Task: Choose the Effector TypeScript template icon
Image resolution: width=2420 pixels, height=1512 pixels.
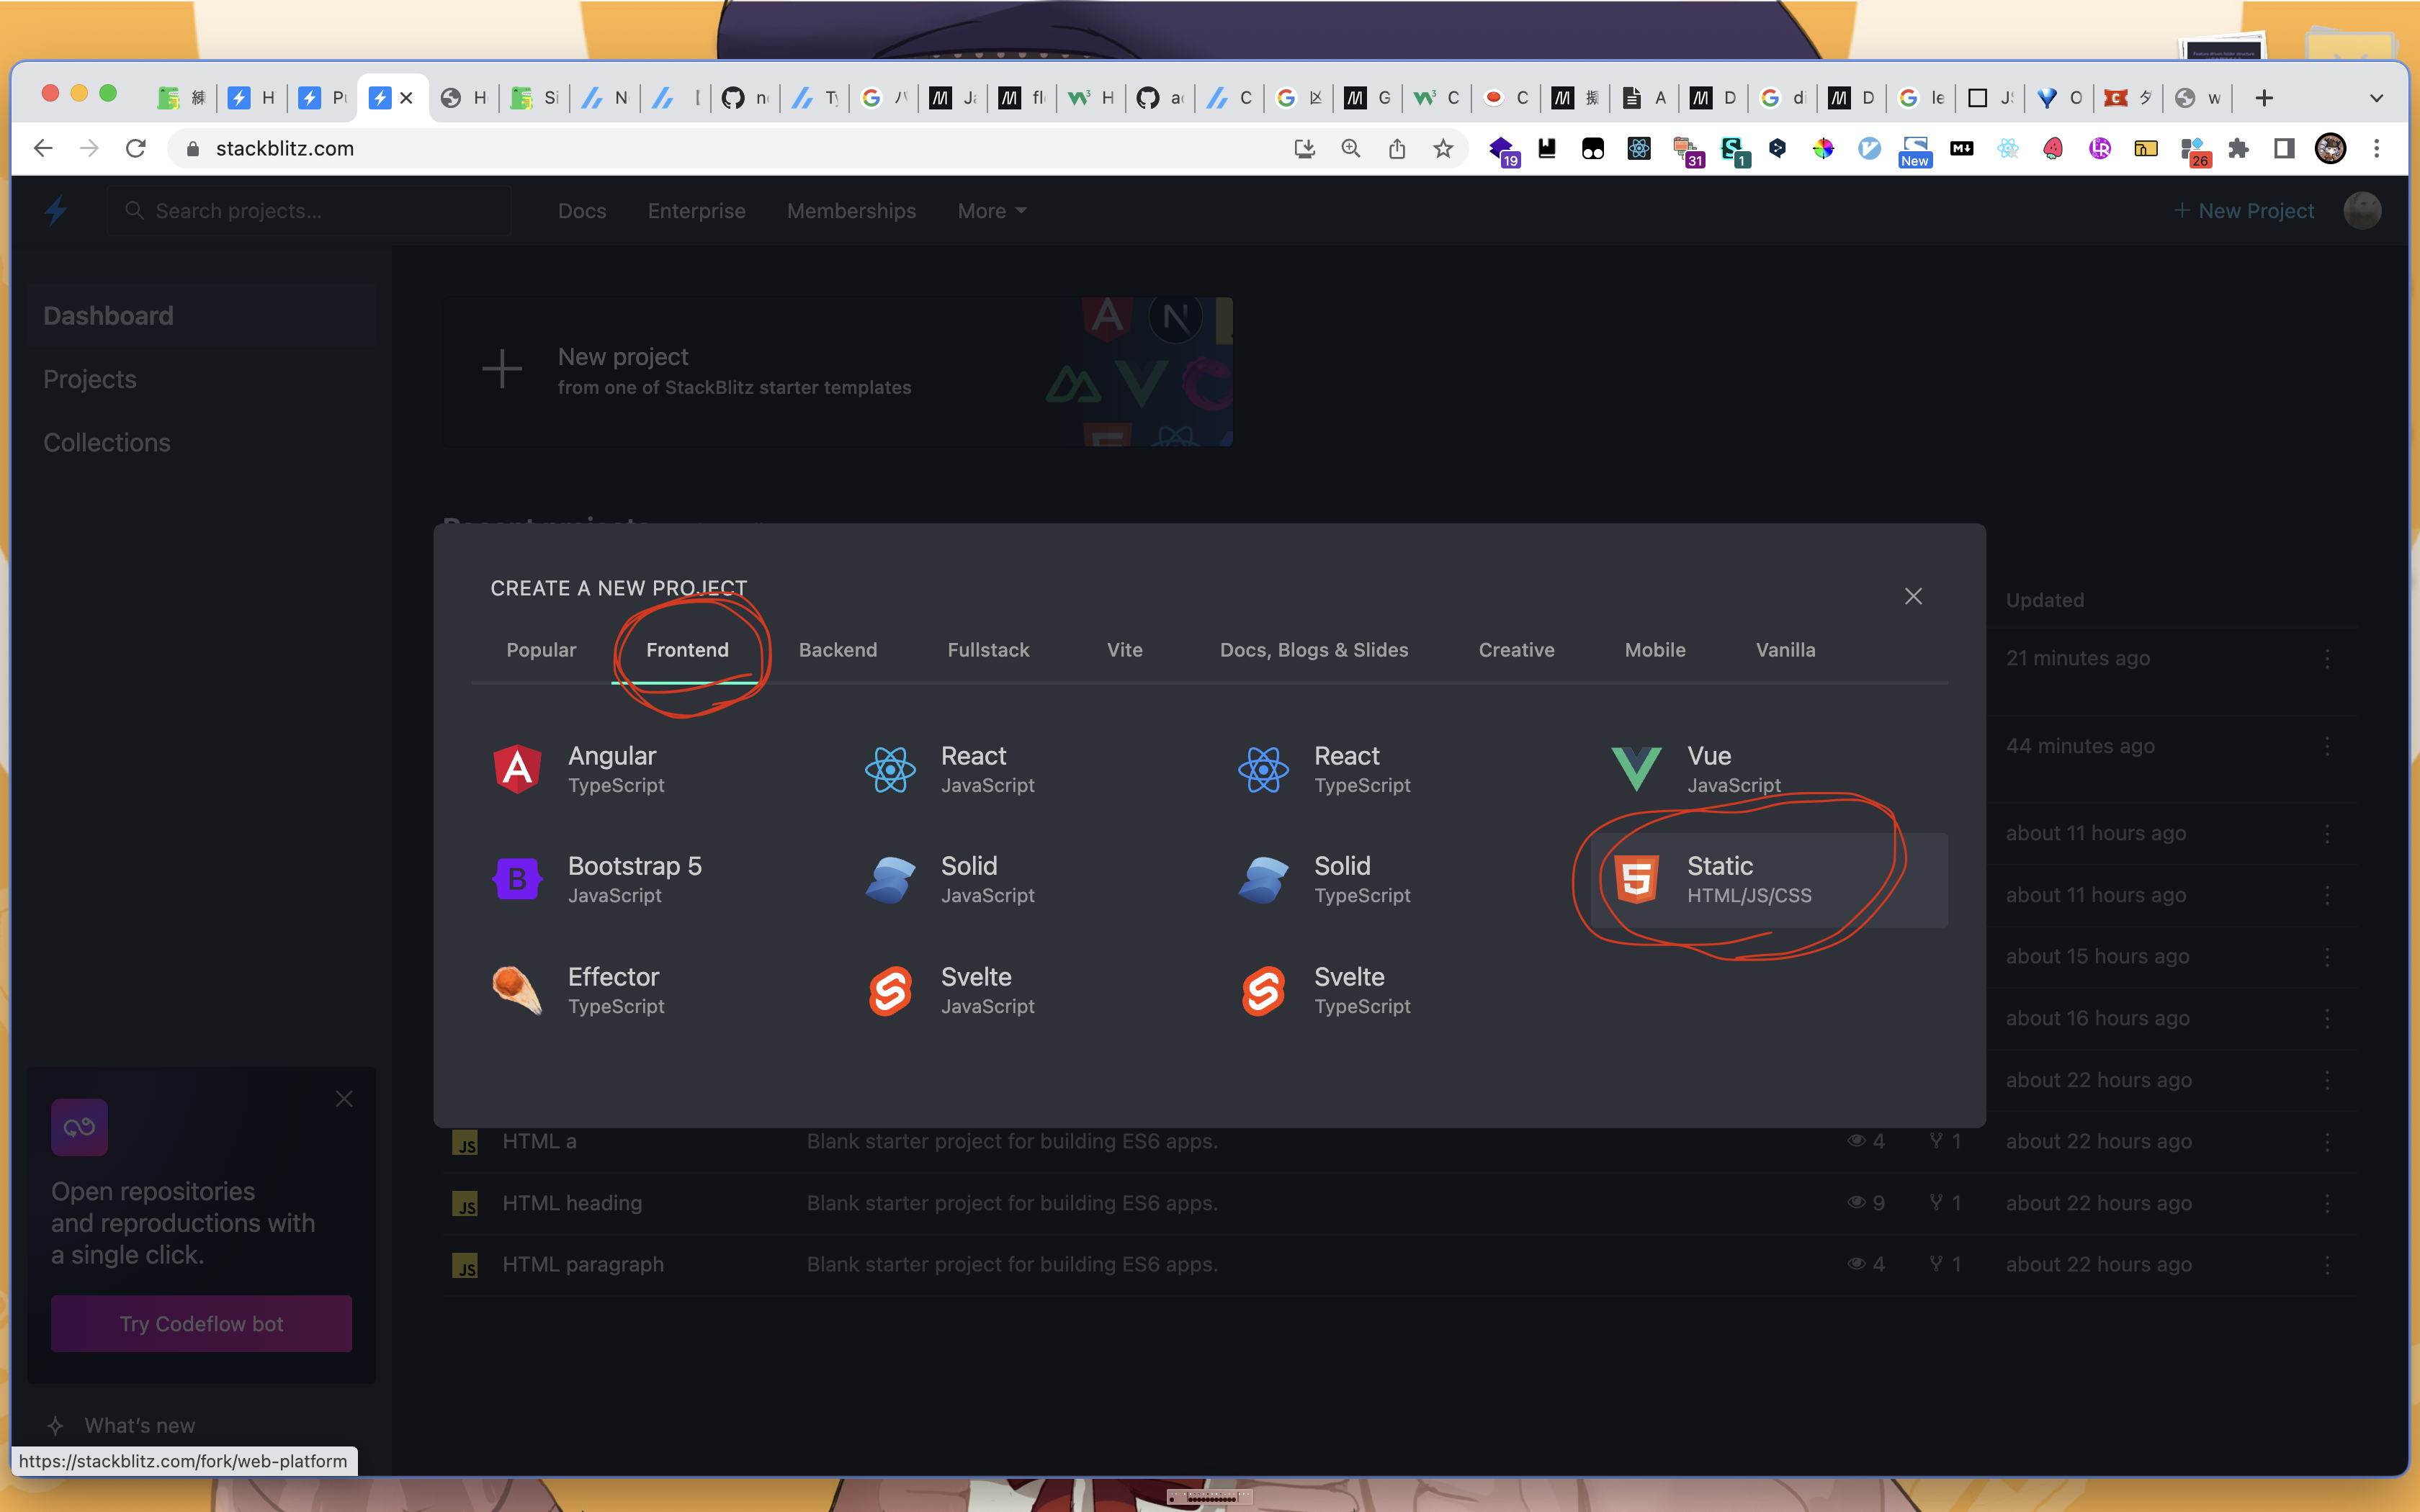Action: (517, 990)
